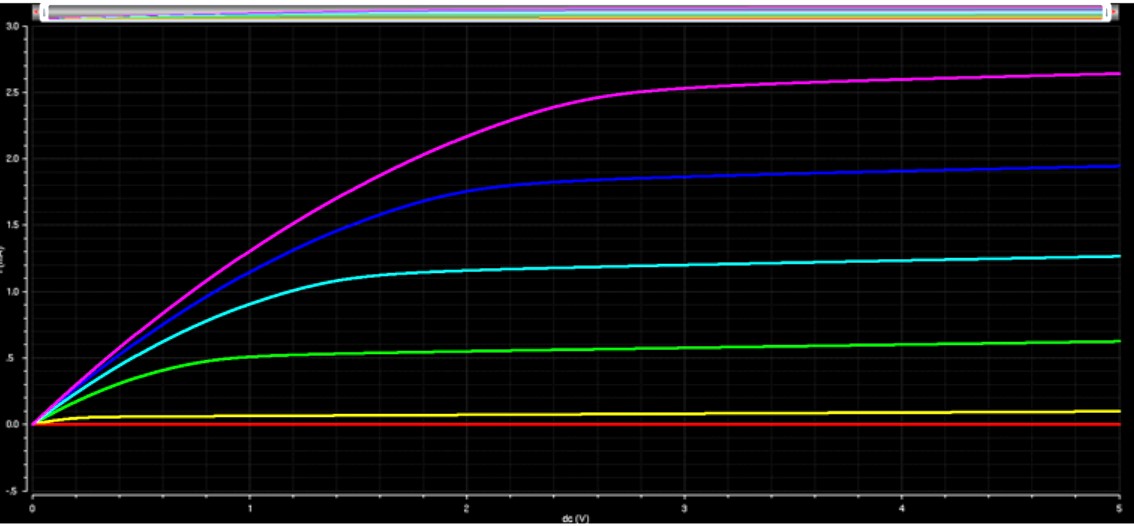Click the y-axis tick label "0.0"

(12, 424)
